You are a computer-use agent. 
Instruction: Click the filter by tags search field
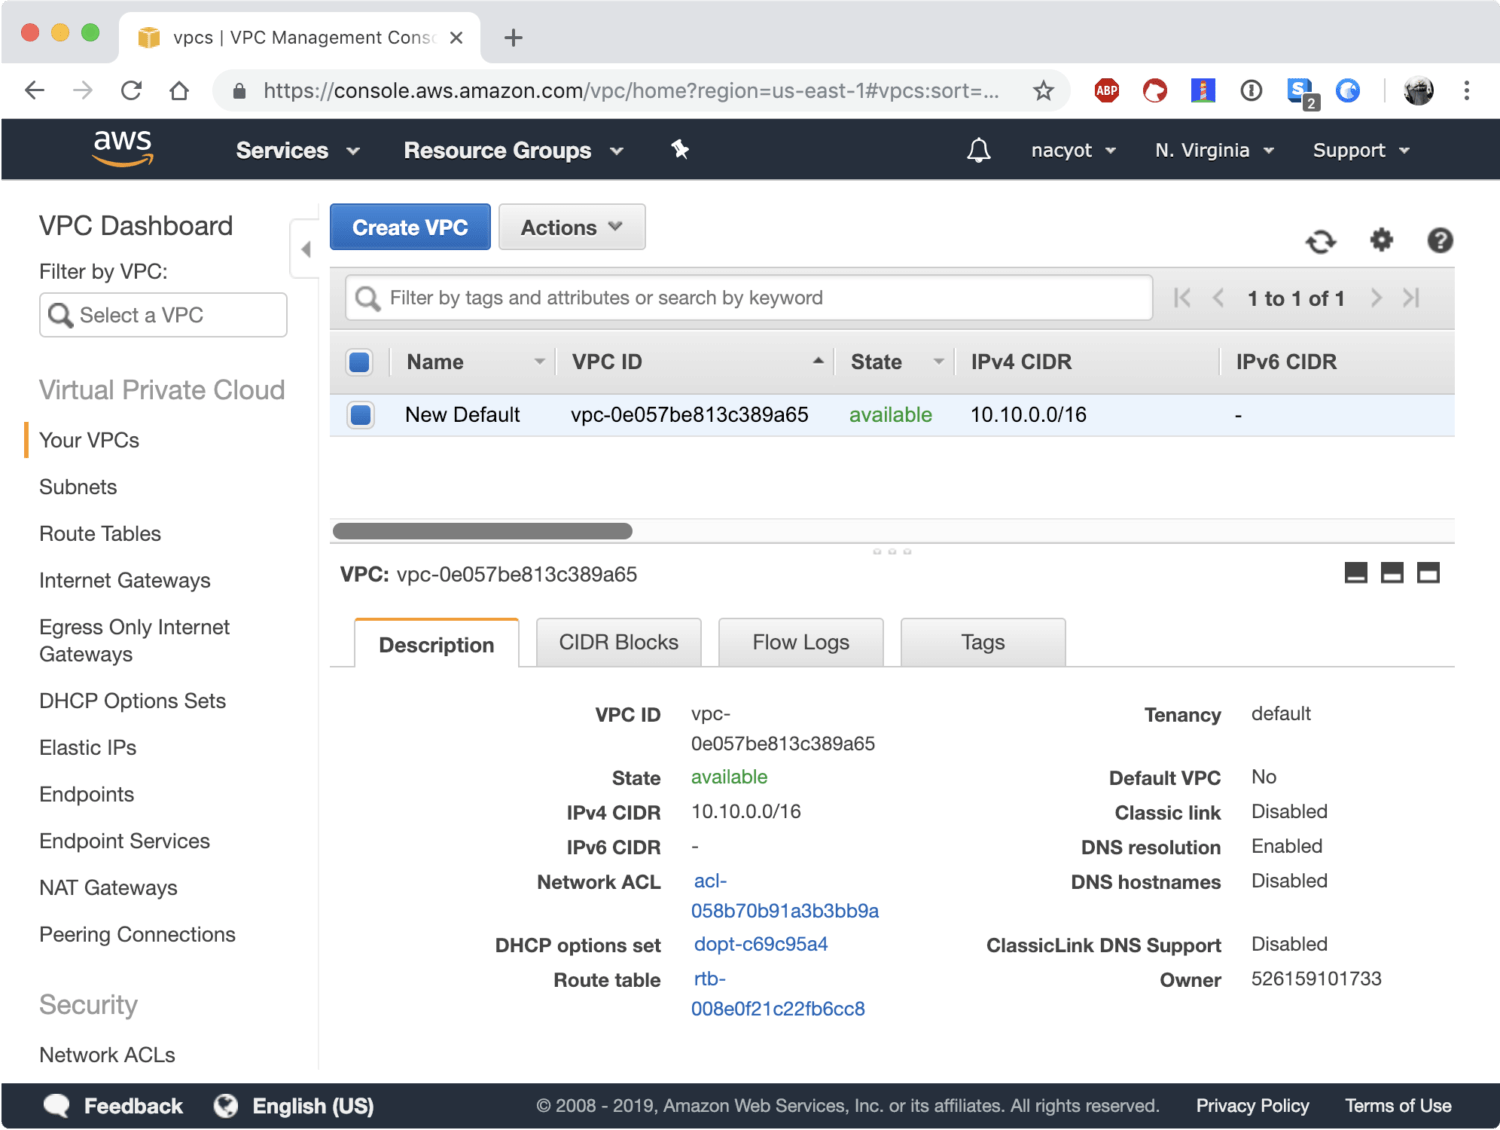click(749, 298)
